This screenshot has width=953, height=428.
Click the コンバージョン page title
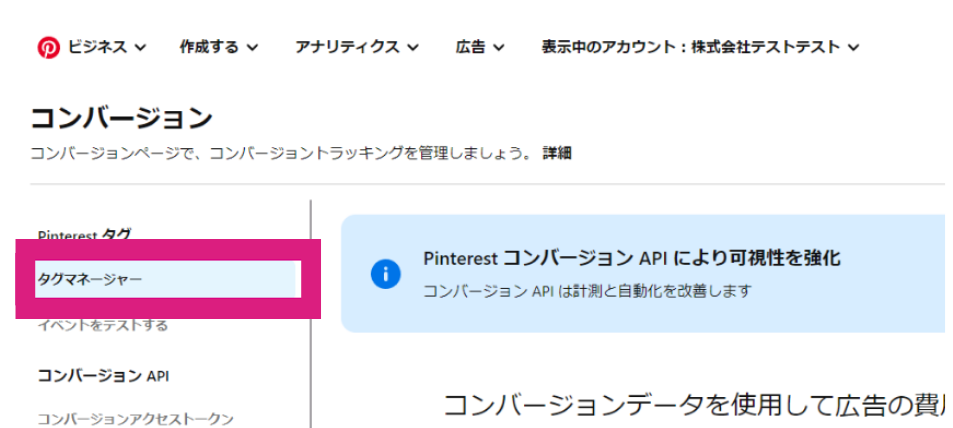(x=121, y=118)
